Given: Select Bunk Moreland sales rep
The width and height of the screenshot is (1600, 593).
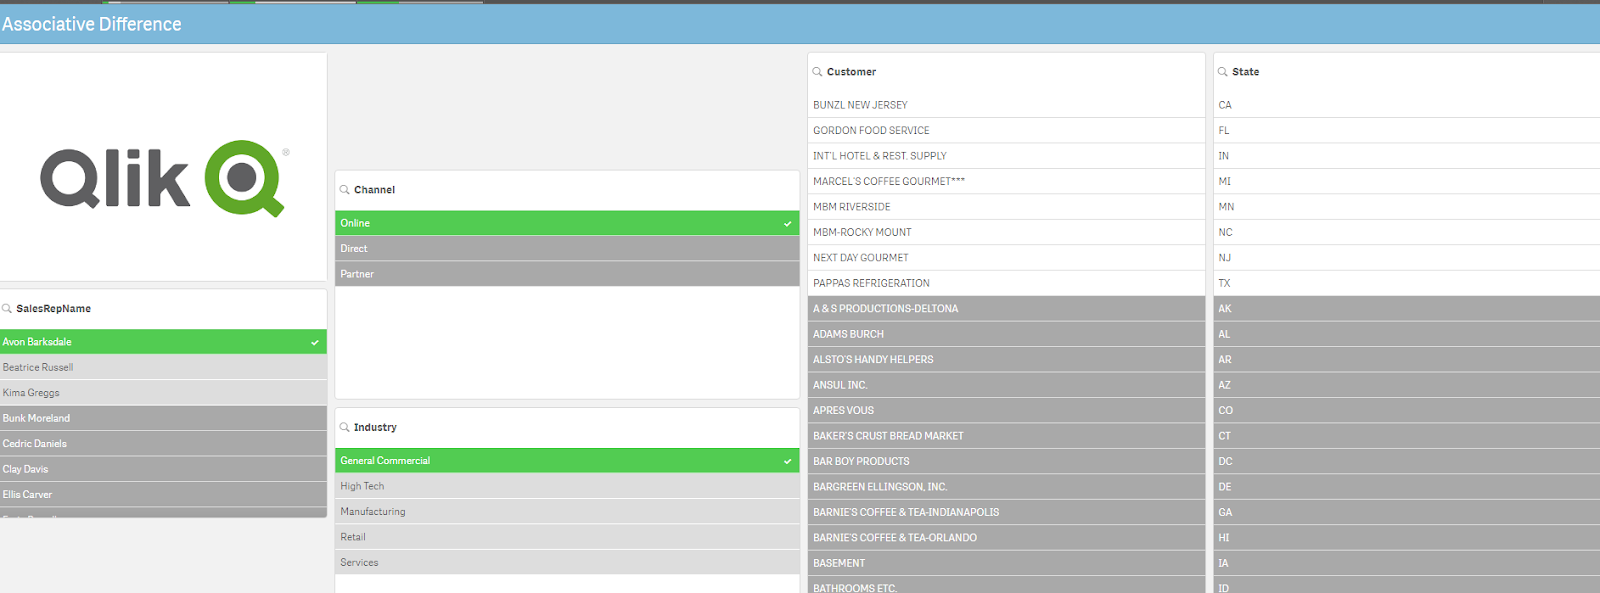Looking at the screenshot, I should (x=163, y=418).
